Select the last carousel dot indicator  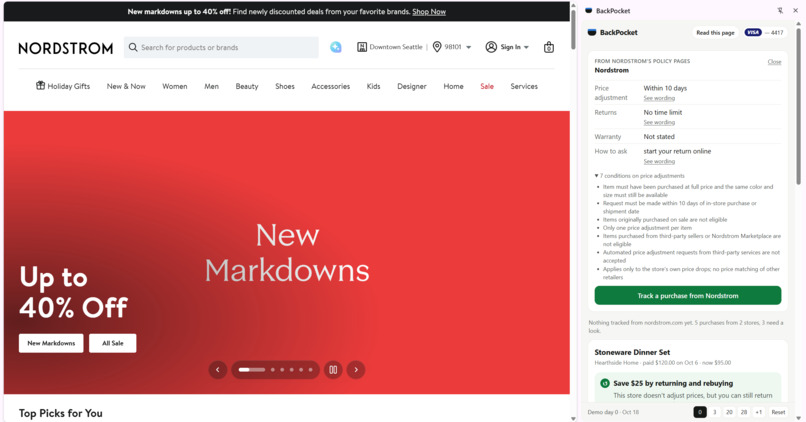[x=310, y=370]
